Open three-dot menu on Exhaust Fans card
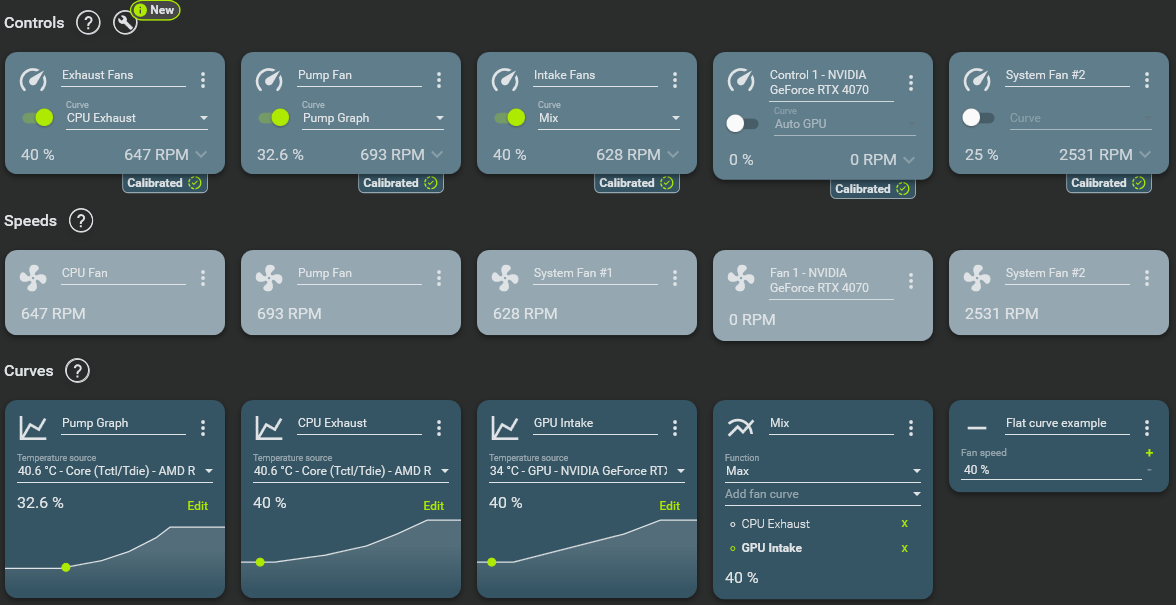This screenshot has height=605, width=1176. [x=203, y=80]
